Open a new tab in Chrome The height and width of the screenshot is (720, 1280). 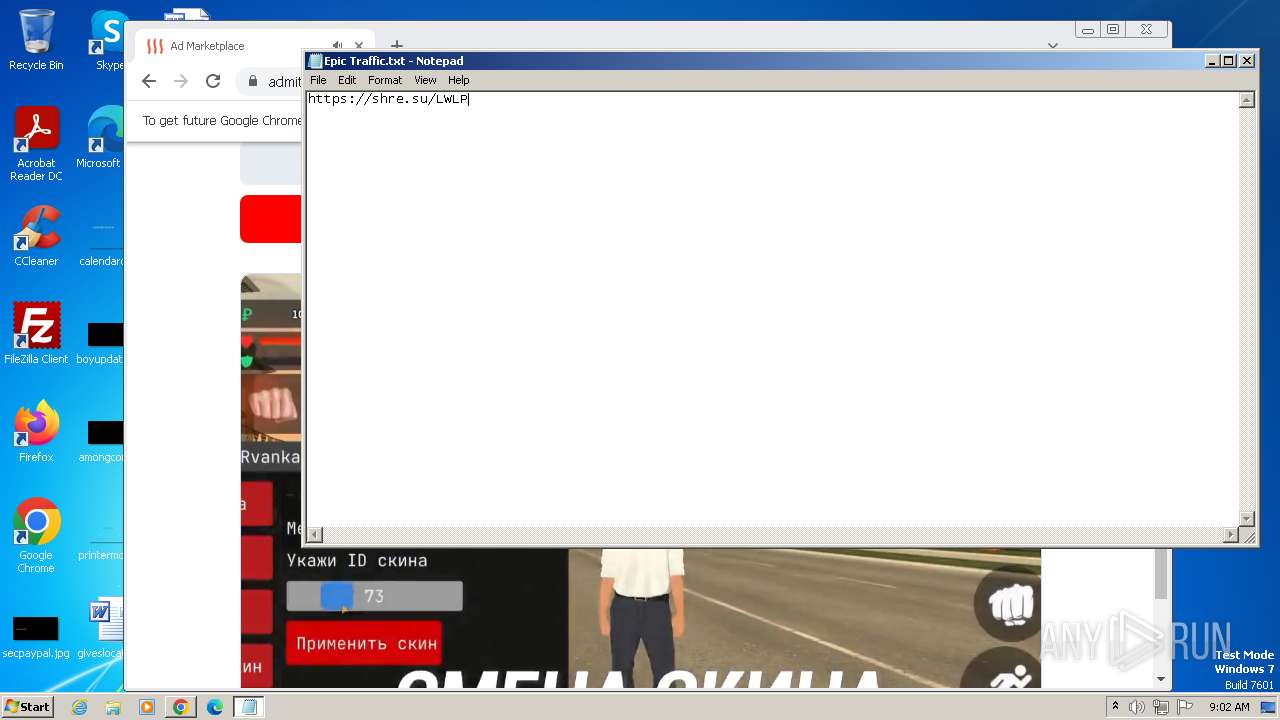click(x=396, y=46)
